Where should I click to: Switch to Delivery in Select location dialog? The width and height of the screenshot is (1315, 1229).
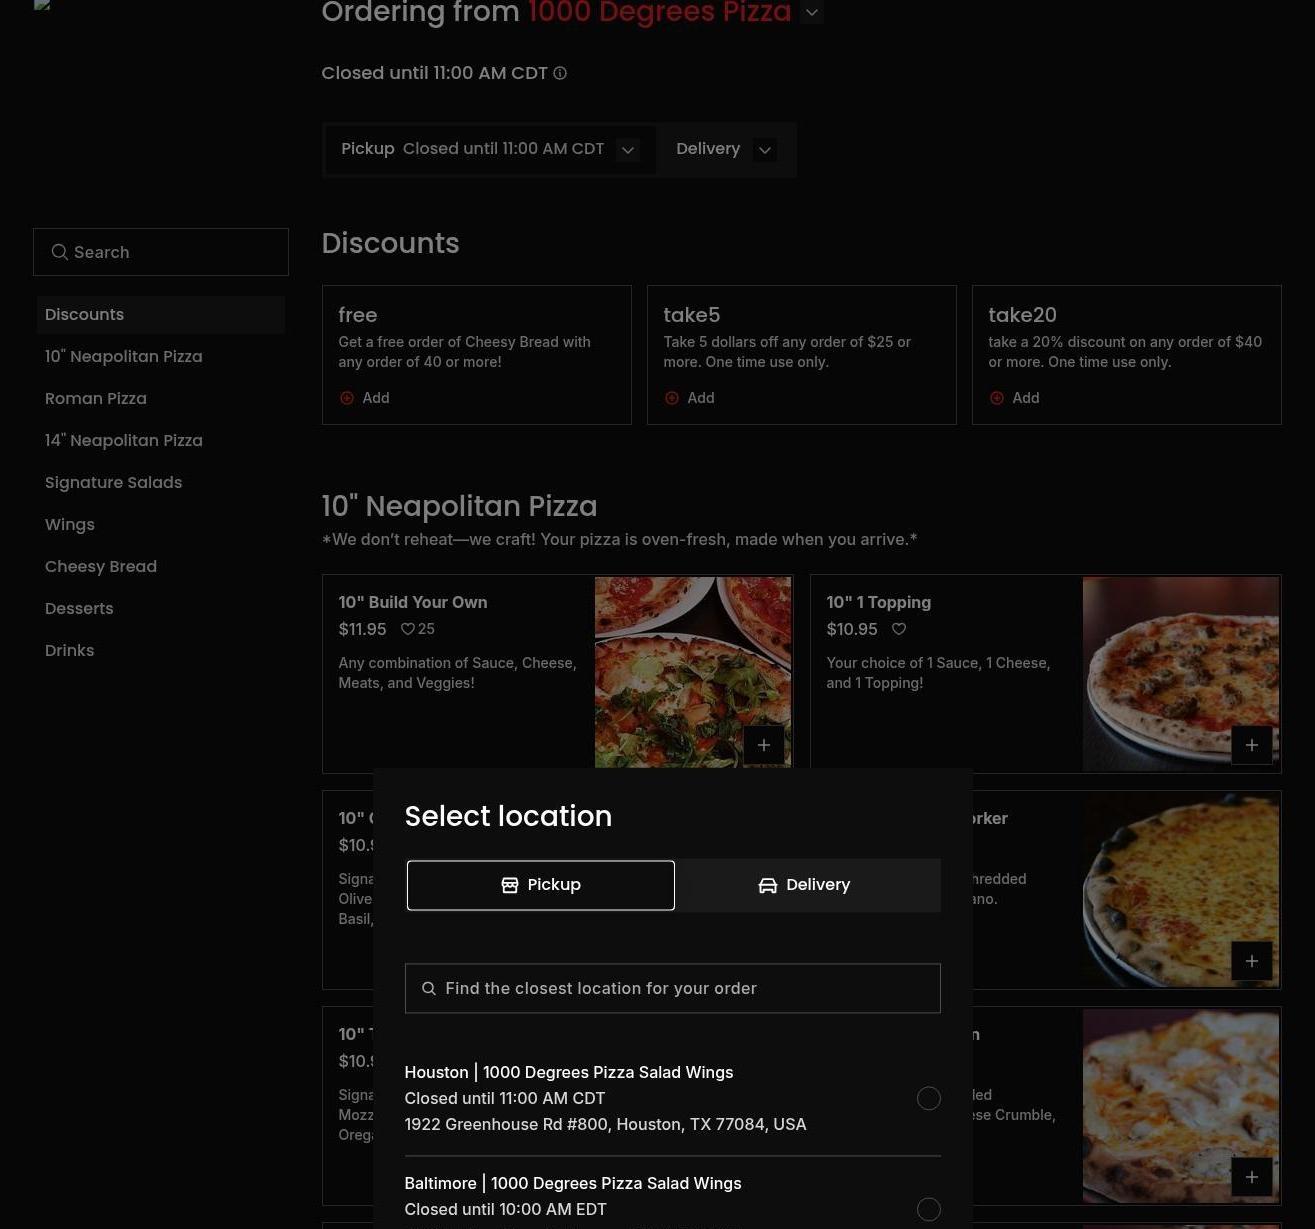pos(806,885)
